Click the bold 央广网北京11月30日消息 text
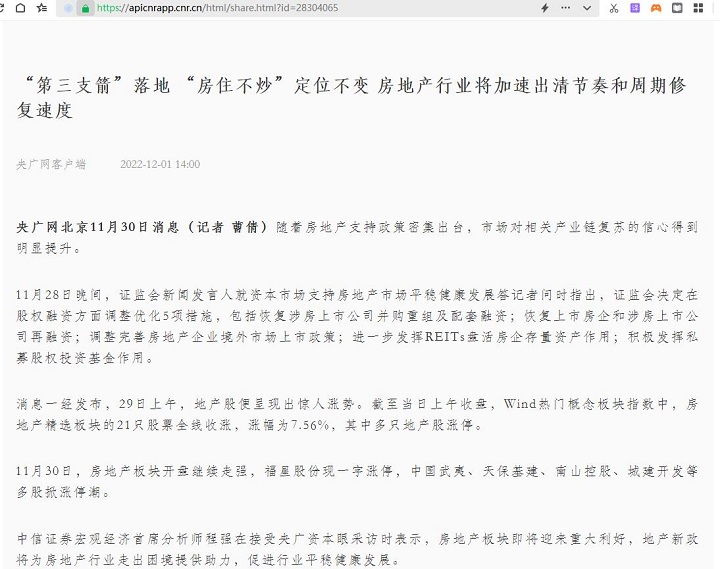The image size is (720, 569). [x=142, y=227]
